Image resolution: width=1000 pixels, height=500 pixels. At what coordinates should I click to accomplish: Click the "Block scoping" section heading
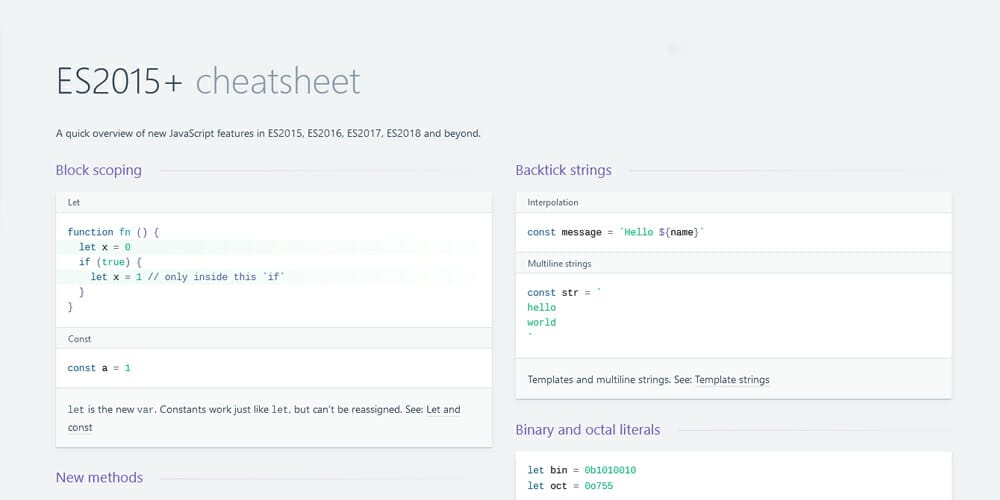[99, 170]
